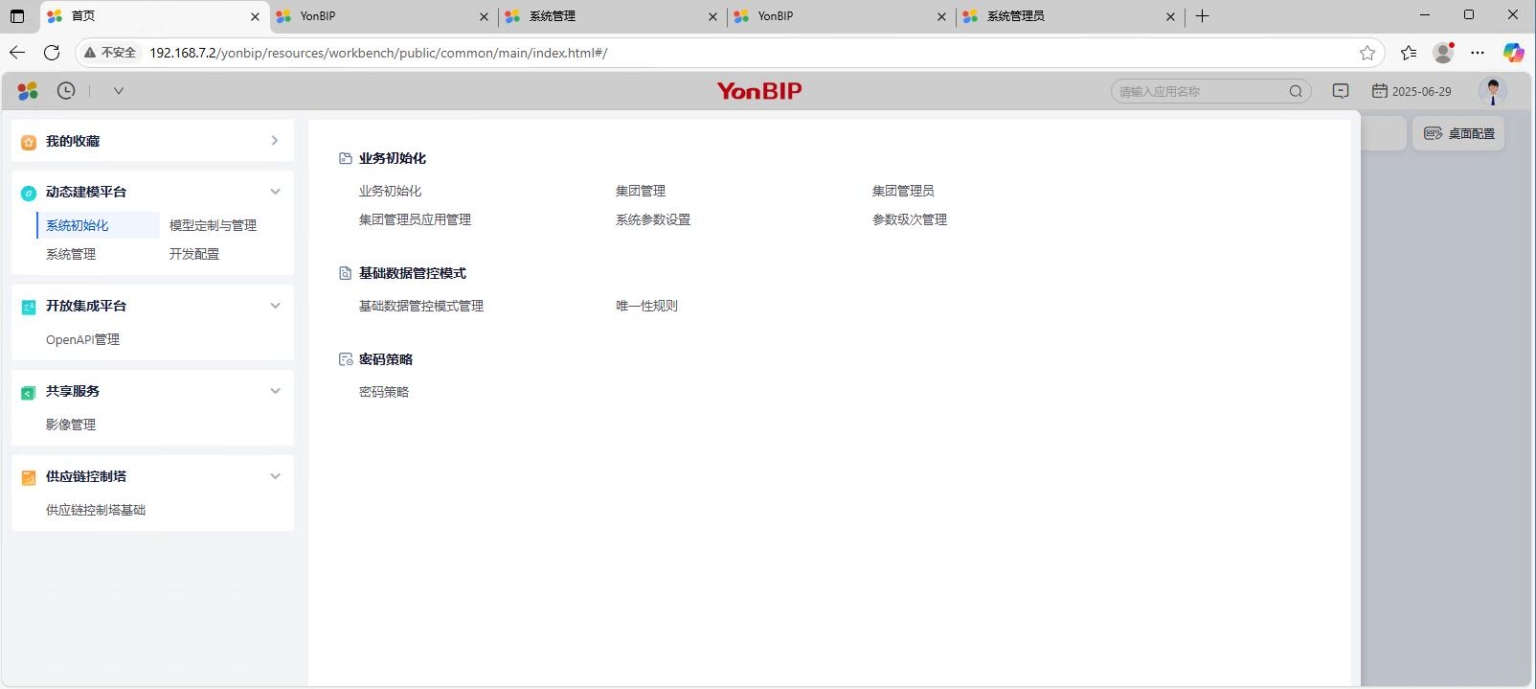Click the YonBIP colorful app launcher icon
This screenshot has width=1536, height=689.
click(x=28, y=91)
